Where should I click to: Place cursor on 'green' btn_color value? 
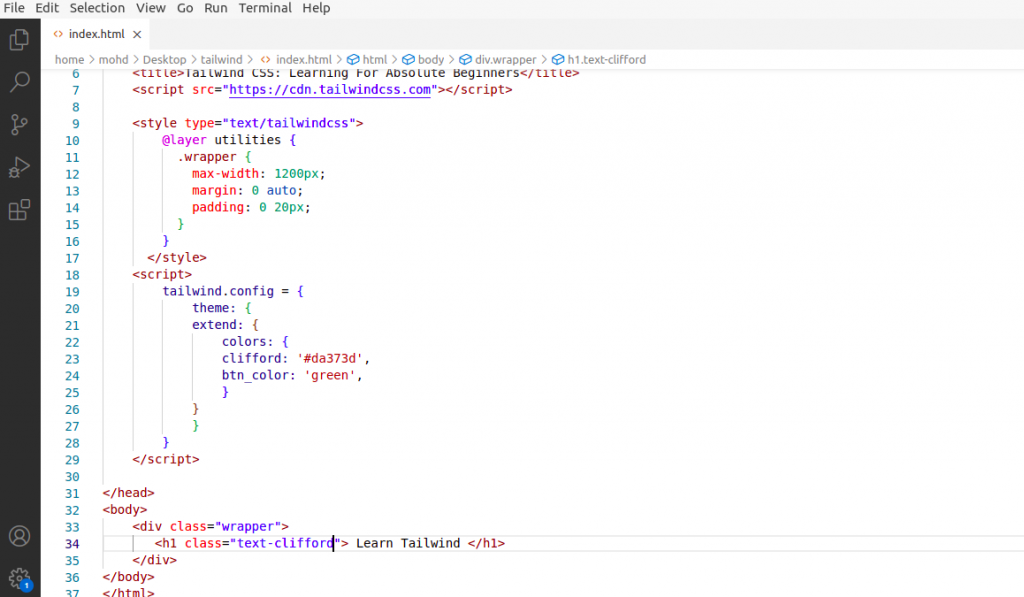[x=330, y=375]
